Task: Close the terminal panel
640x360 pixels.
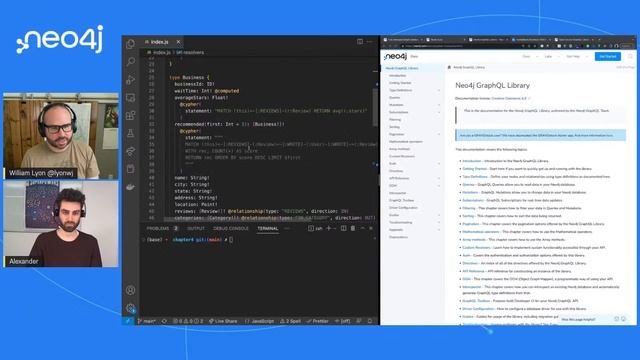Action: pos(371,229)
